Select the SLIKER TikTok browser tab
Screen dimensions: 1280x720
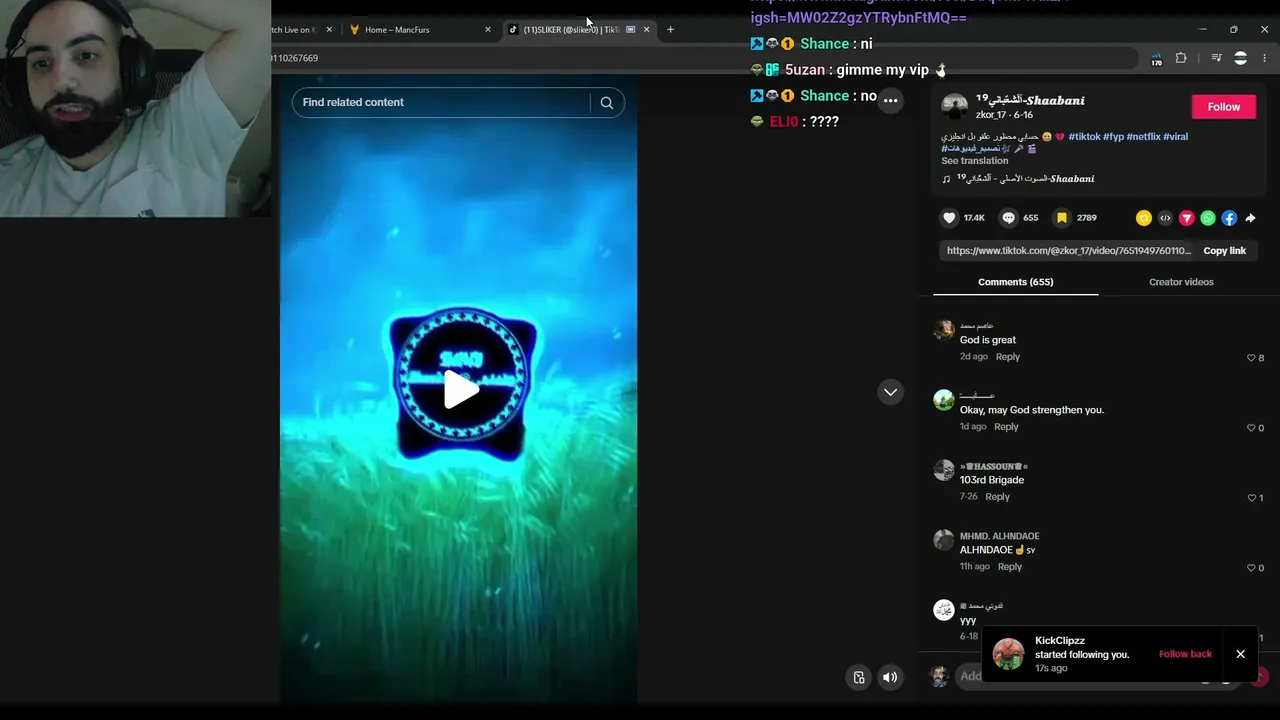point(578,29)
